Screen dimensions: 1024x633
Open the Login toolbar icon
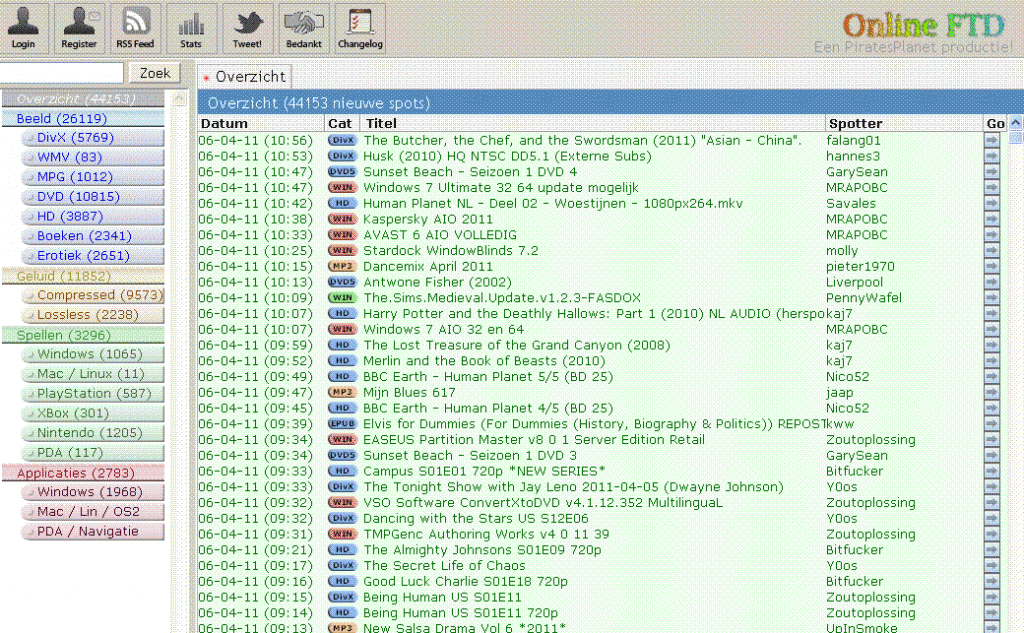point(24,28)
